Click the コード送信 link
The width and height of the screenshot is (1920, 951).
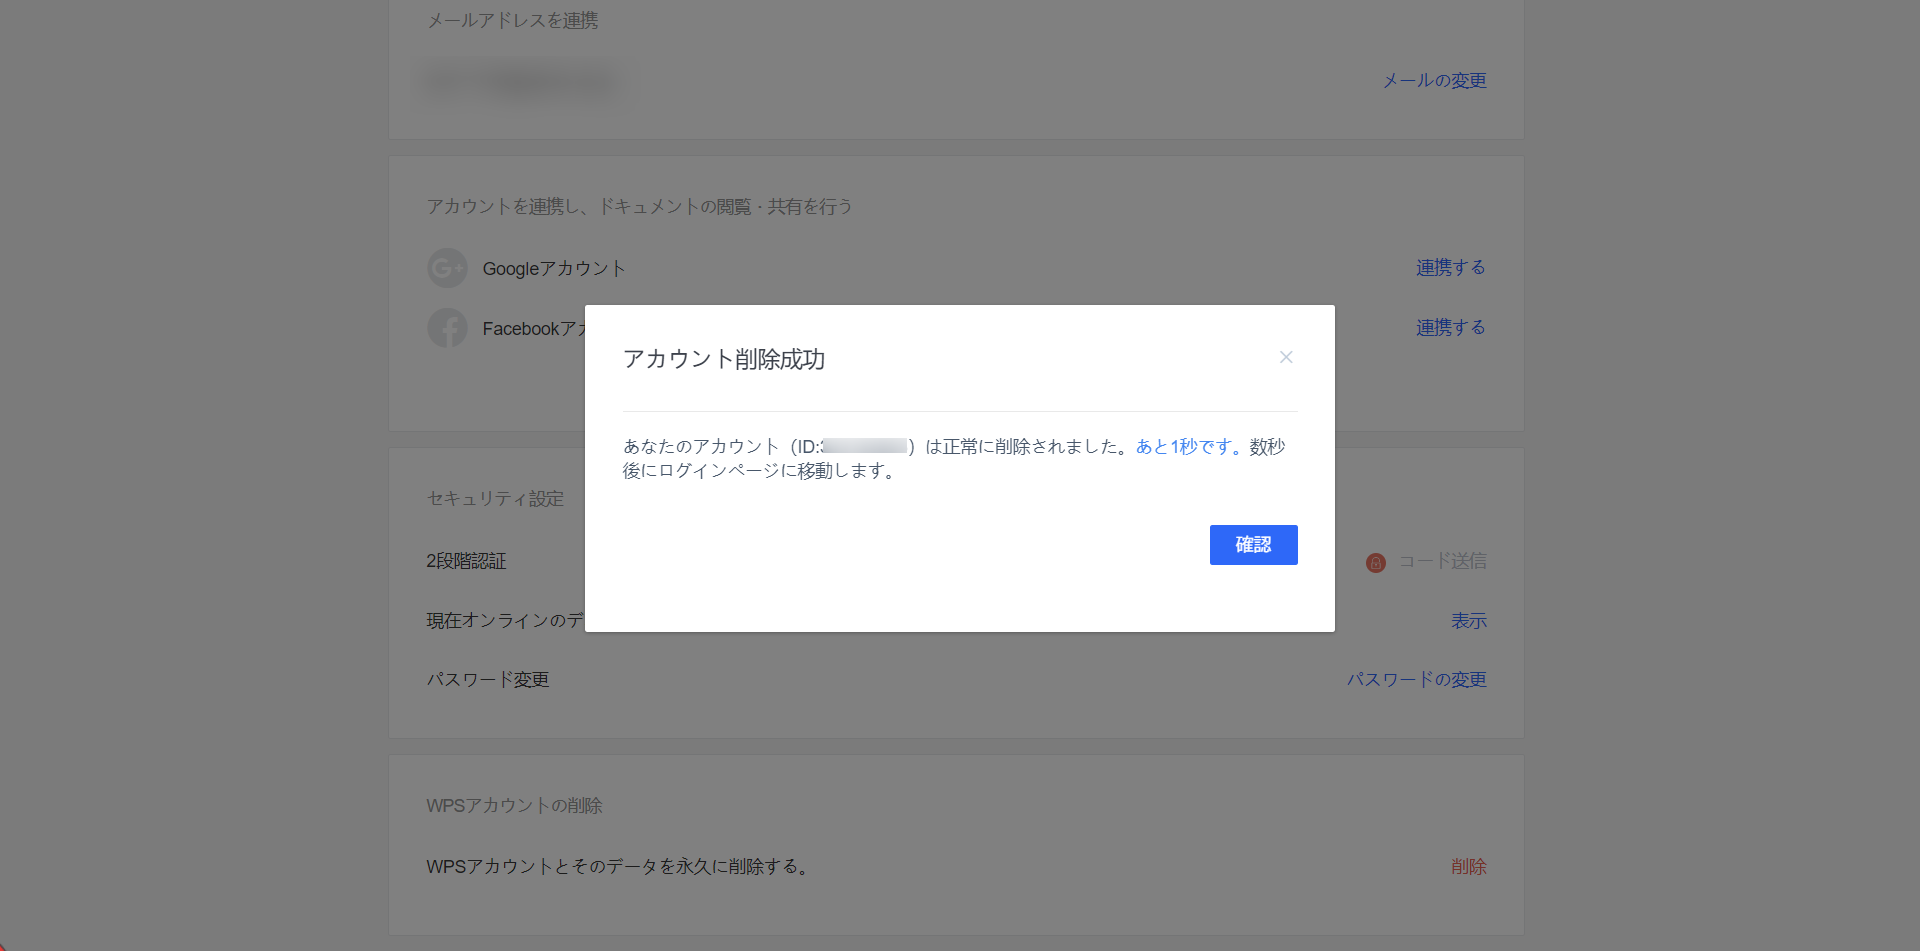point(1442,561)
